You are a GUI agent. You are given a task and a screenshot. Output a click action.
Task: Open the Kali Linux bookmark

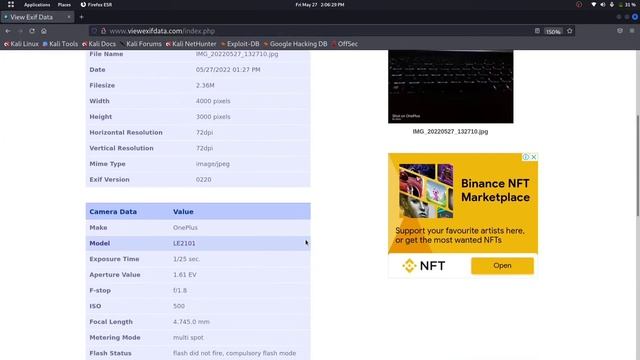[21, 44]
